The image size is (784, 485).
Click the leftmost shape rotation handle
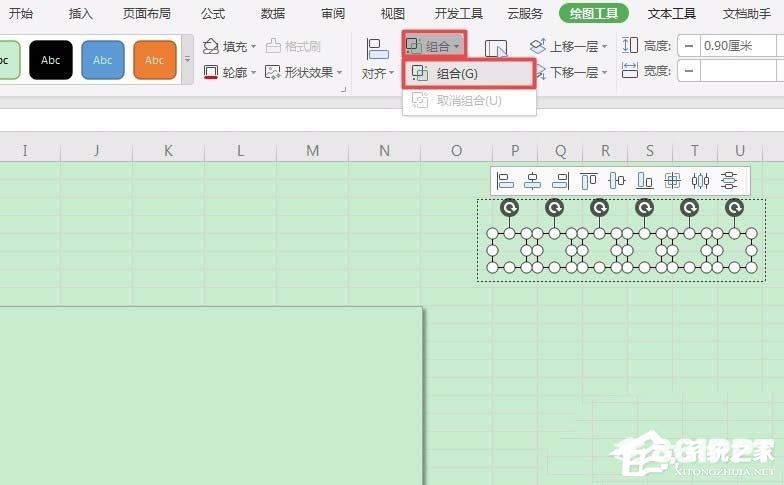click(x=510, y=207)
